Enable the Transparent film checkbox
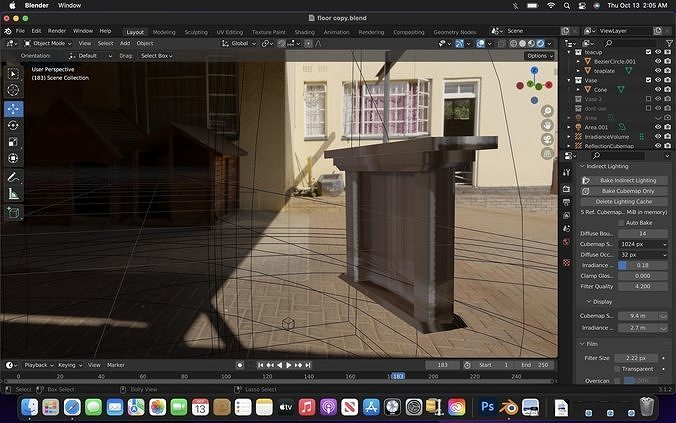The image size is (676, 423). pyautogui.click(x=617, y=368)
